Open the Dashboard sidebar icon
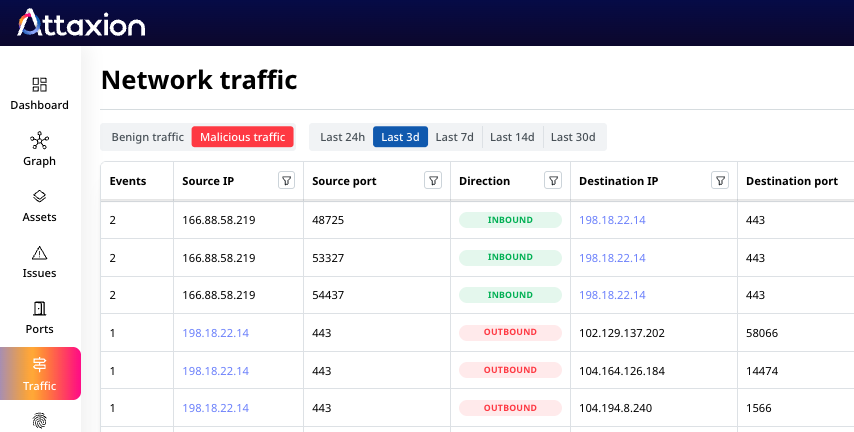The image size is (854, 432). coord(40,85)
